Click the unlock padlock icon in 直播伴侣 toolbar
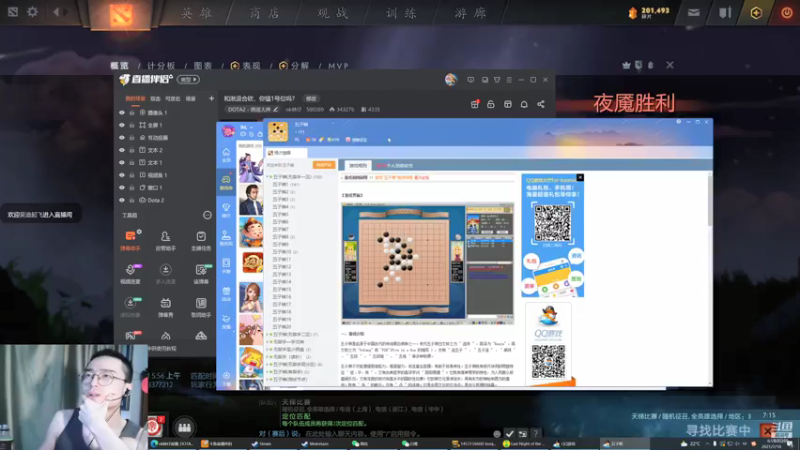 pyautogui.click(x=491, y=104)
